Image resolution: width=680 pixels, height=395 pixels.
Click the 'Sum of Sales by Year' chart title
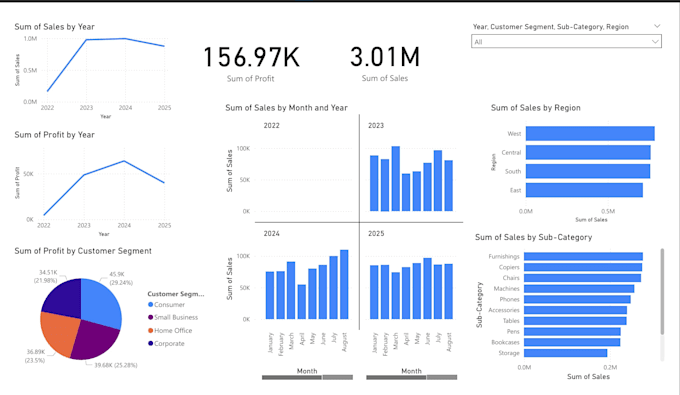[54, 27]
